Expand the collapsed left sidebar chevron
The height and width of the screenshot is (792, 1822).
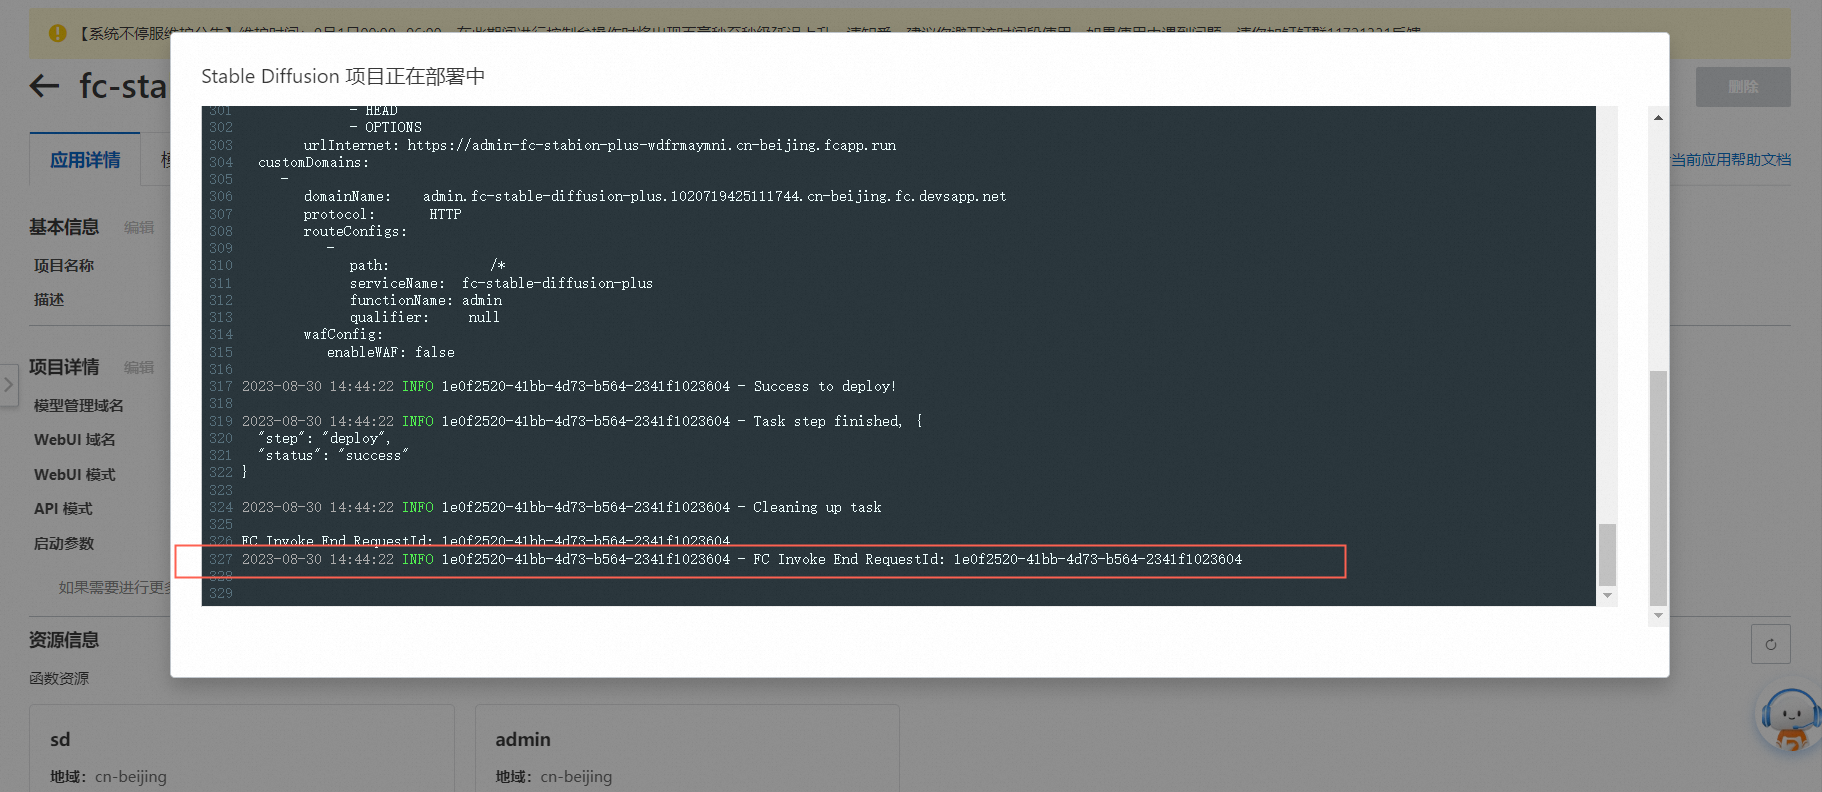point(8,384)
